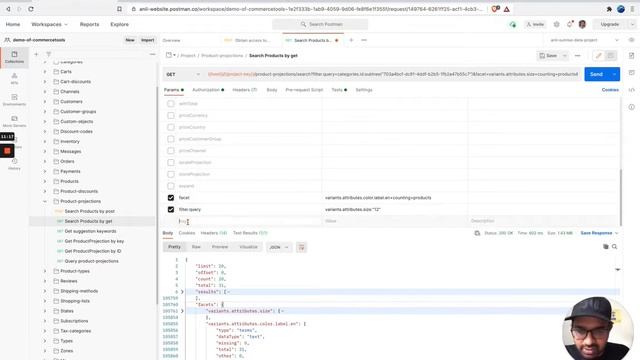Screen dimensions: 640x360
Task: Uncheck the facet parameter checkbox
Action: click(x=171, y=198)
